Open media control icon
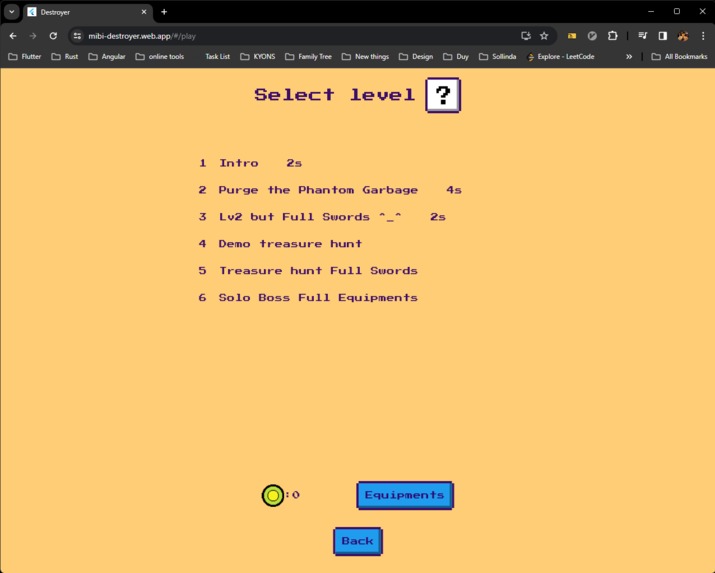The width and height of the screenshot is (715, 573). pyautogui.click(x=642, y=36)
